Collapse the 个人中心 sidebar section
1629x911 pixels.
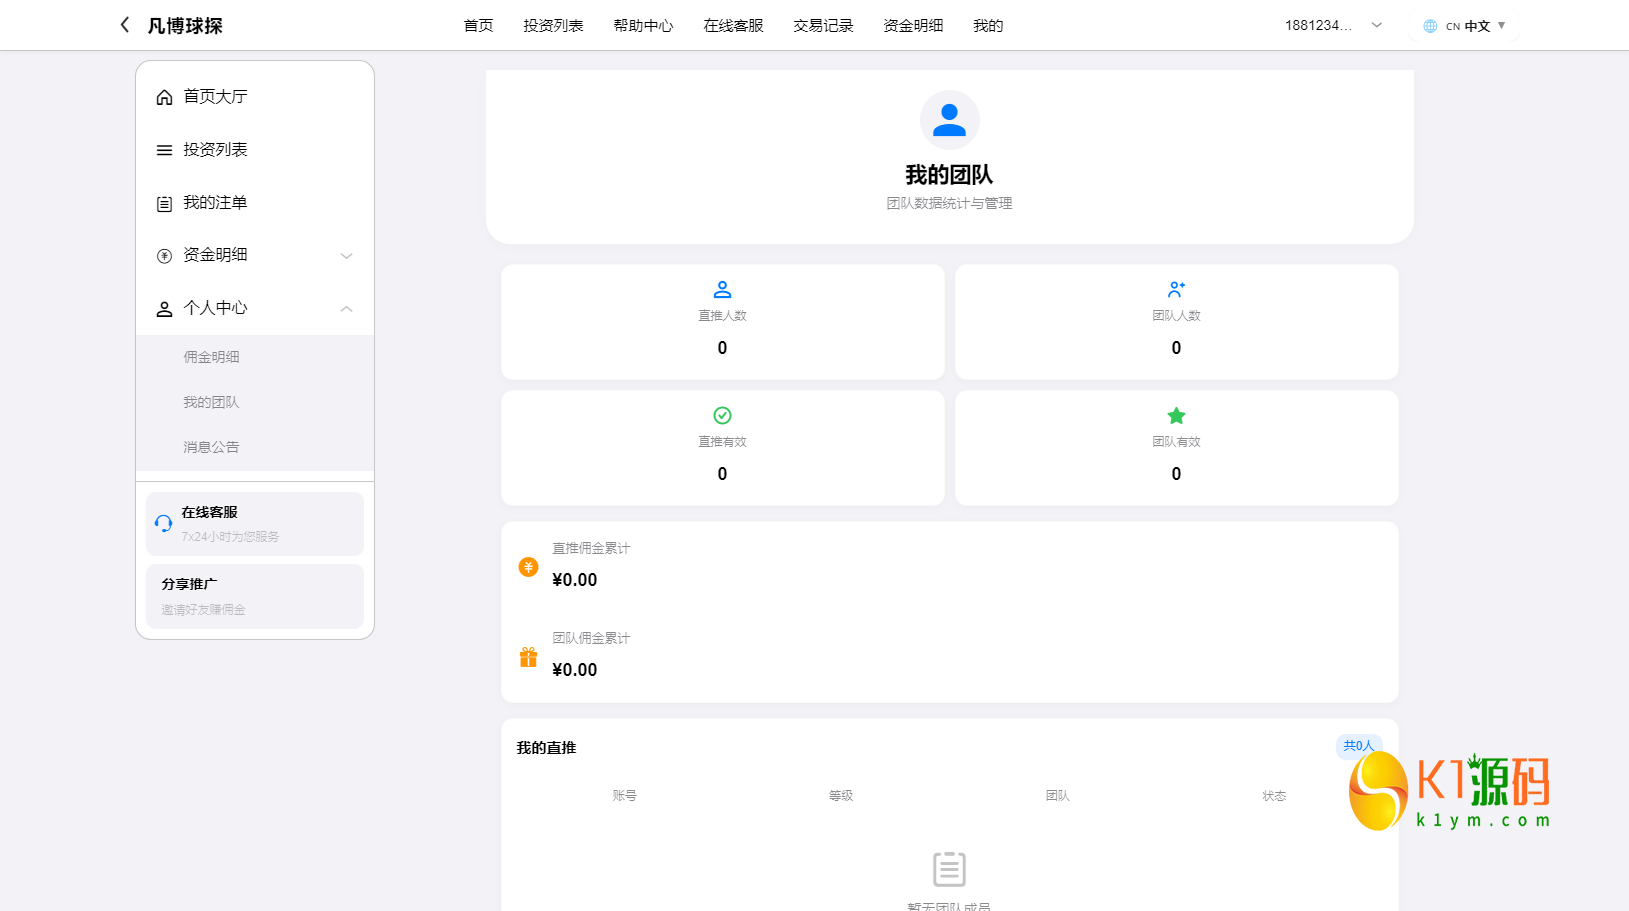tap(347, 309)
